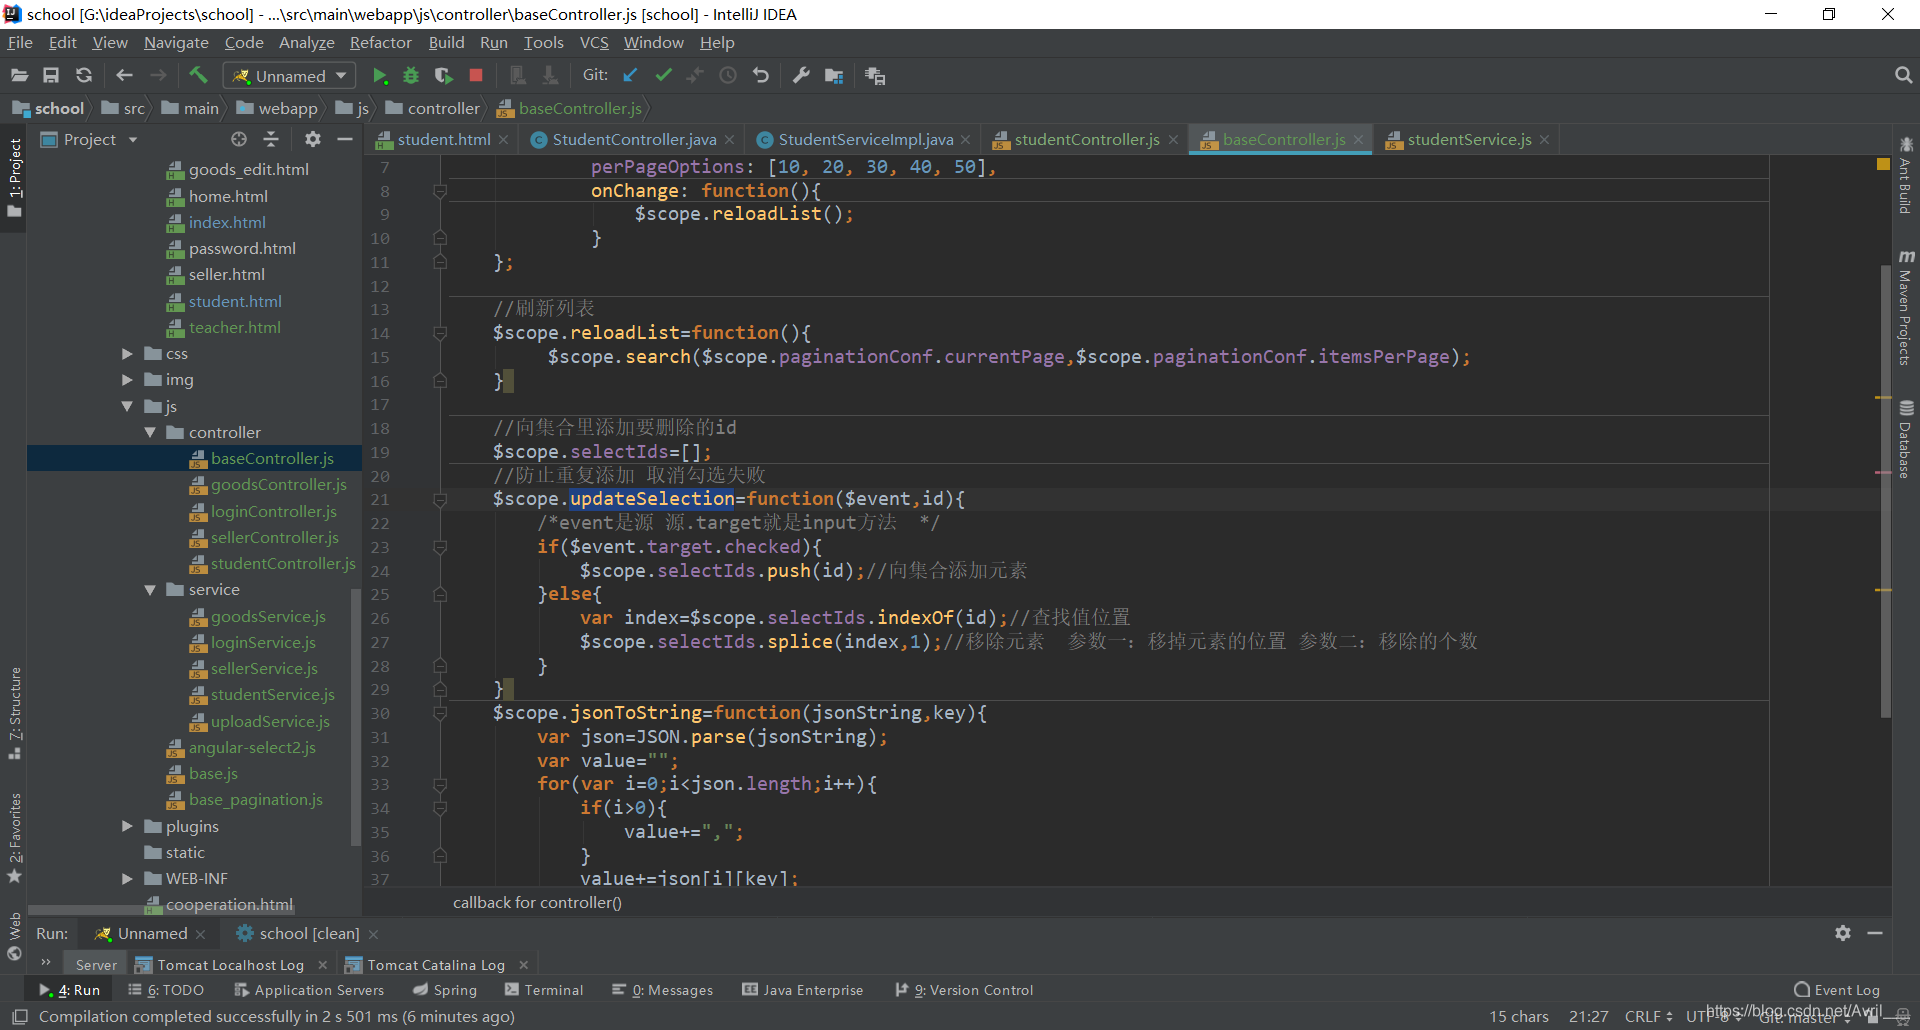Collapse the service folder
1920x1030 pixels.
click(x=150, y=590)
